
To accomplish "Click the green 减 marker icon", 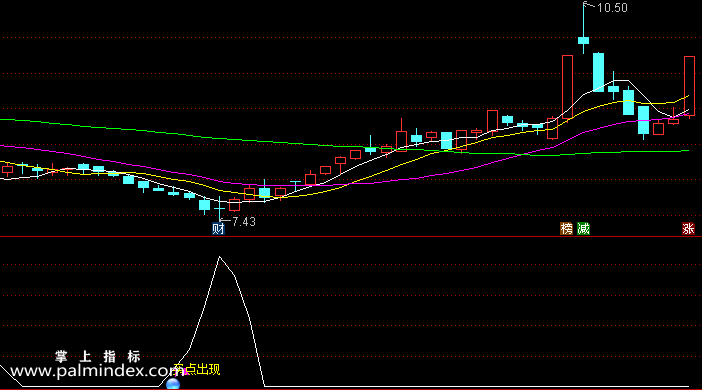I will coord(583,229).
